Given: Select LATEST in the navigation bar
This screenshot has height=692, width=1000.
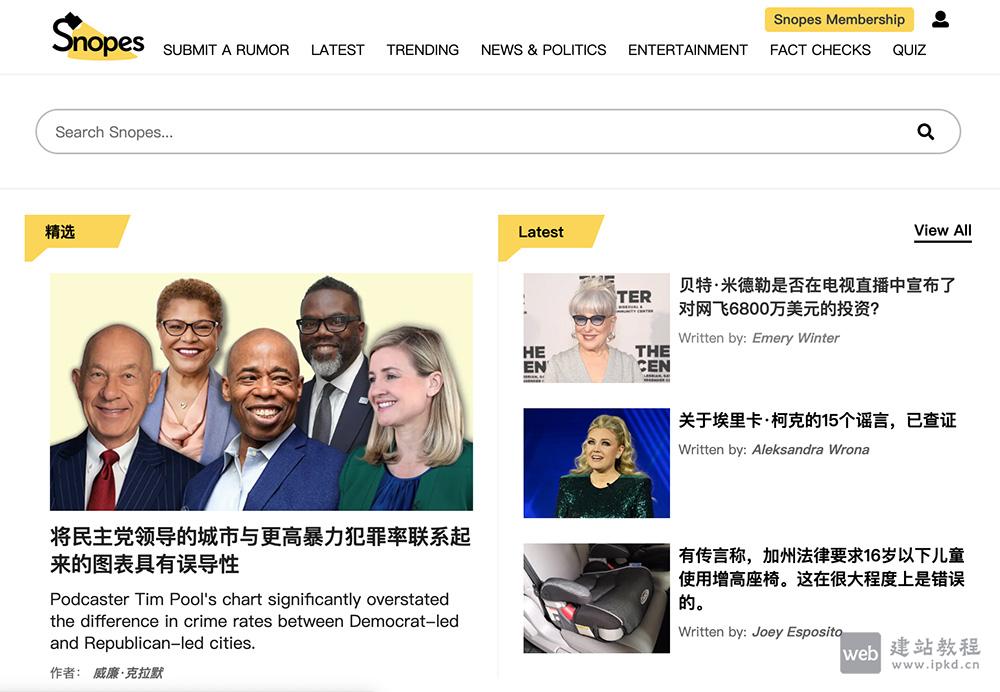Looking at the screenshot, I should pyautogui.click(x=337, y=50).
